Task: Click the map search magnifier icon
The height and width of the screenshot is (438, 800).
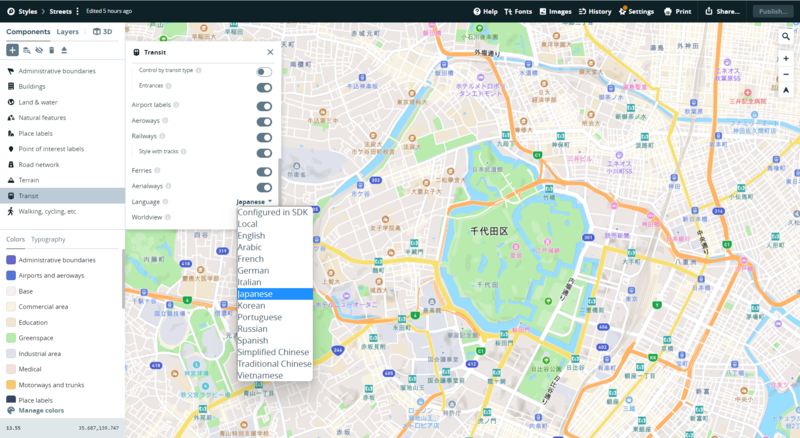Action: coord(786,36)
